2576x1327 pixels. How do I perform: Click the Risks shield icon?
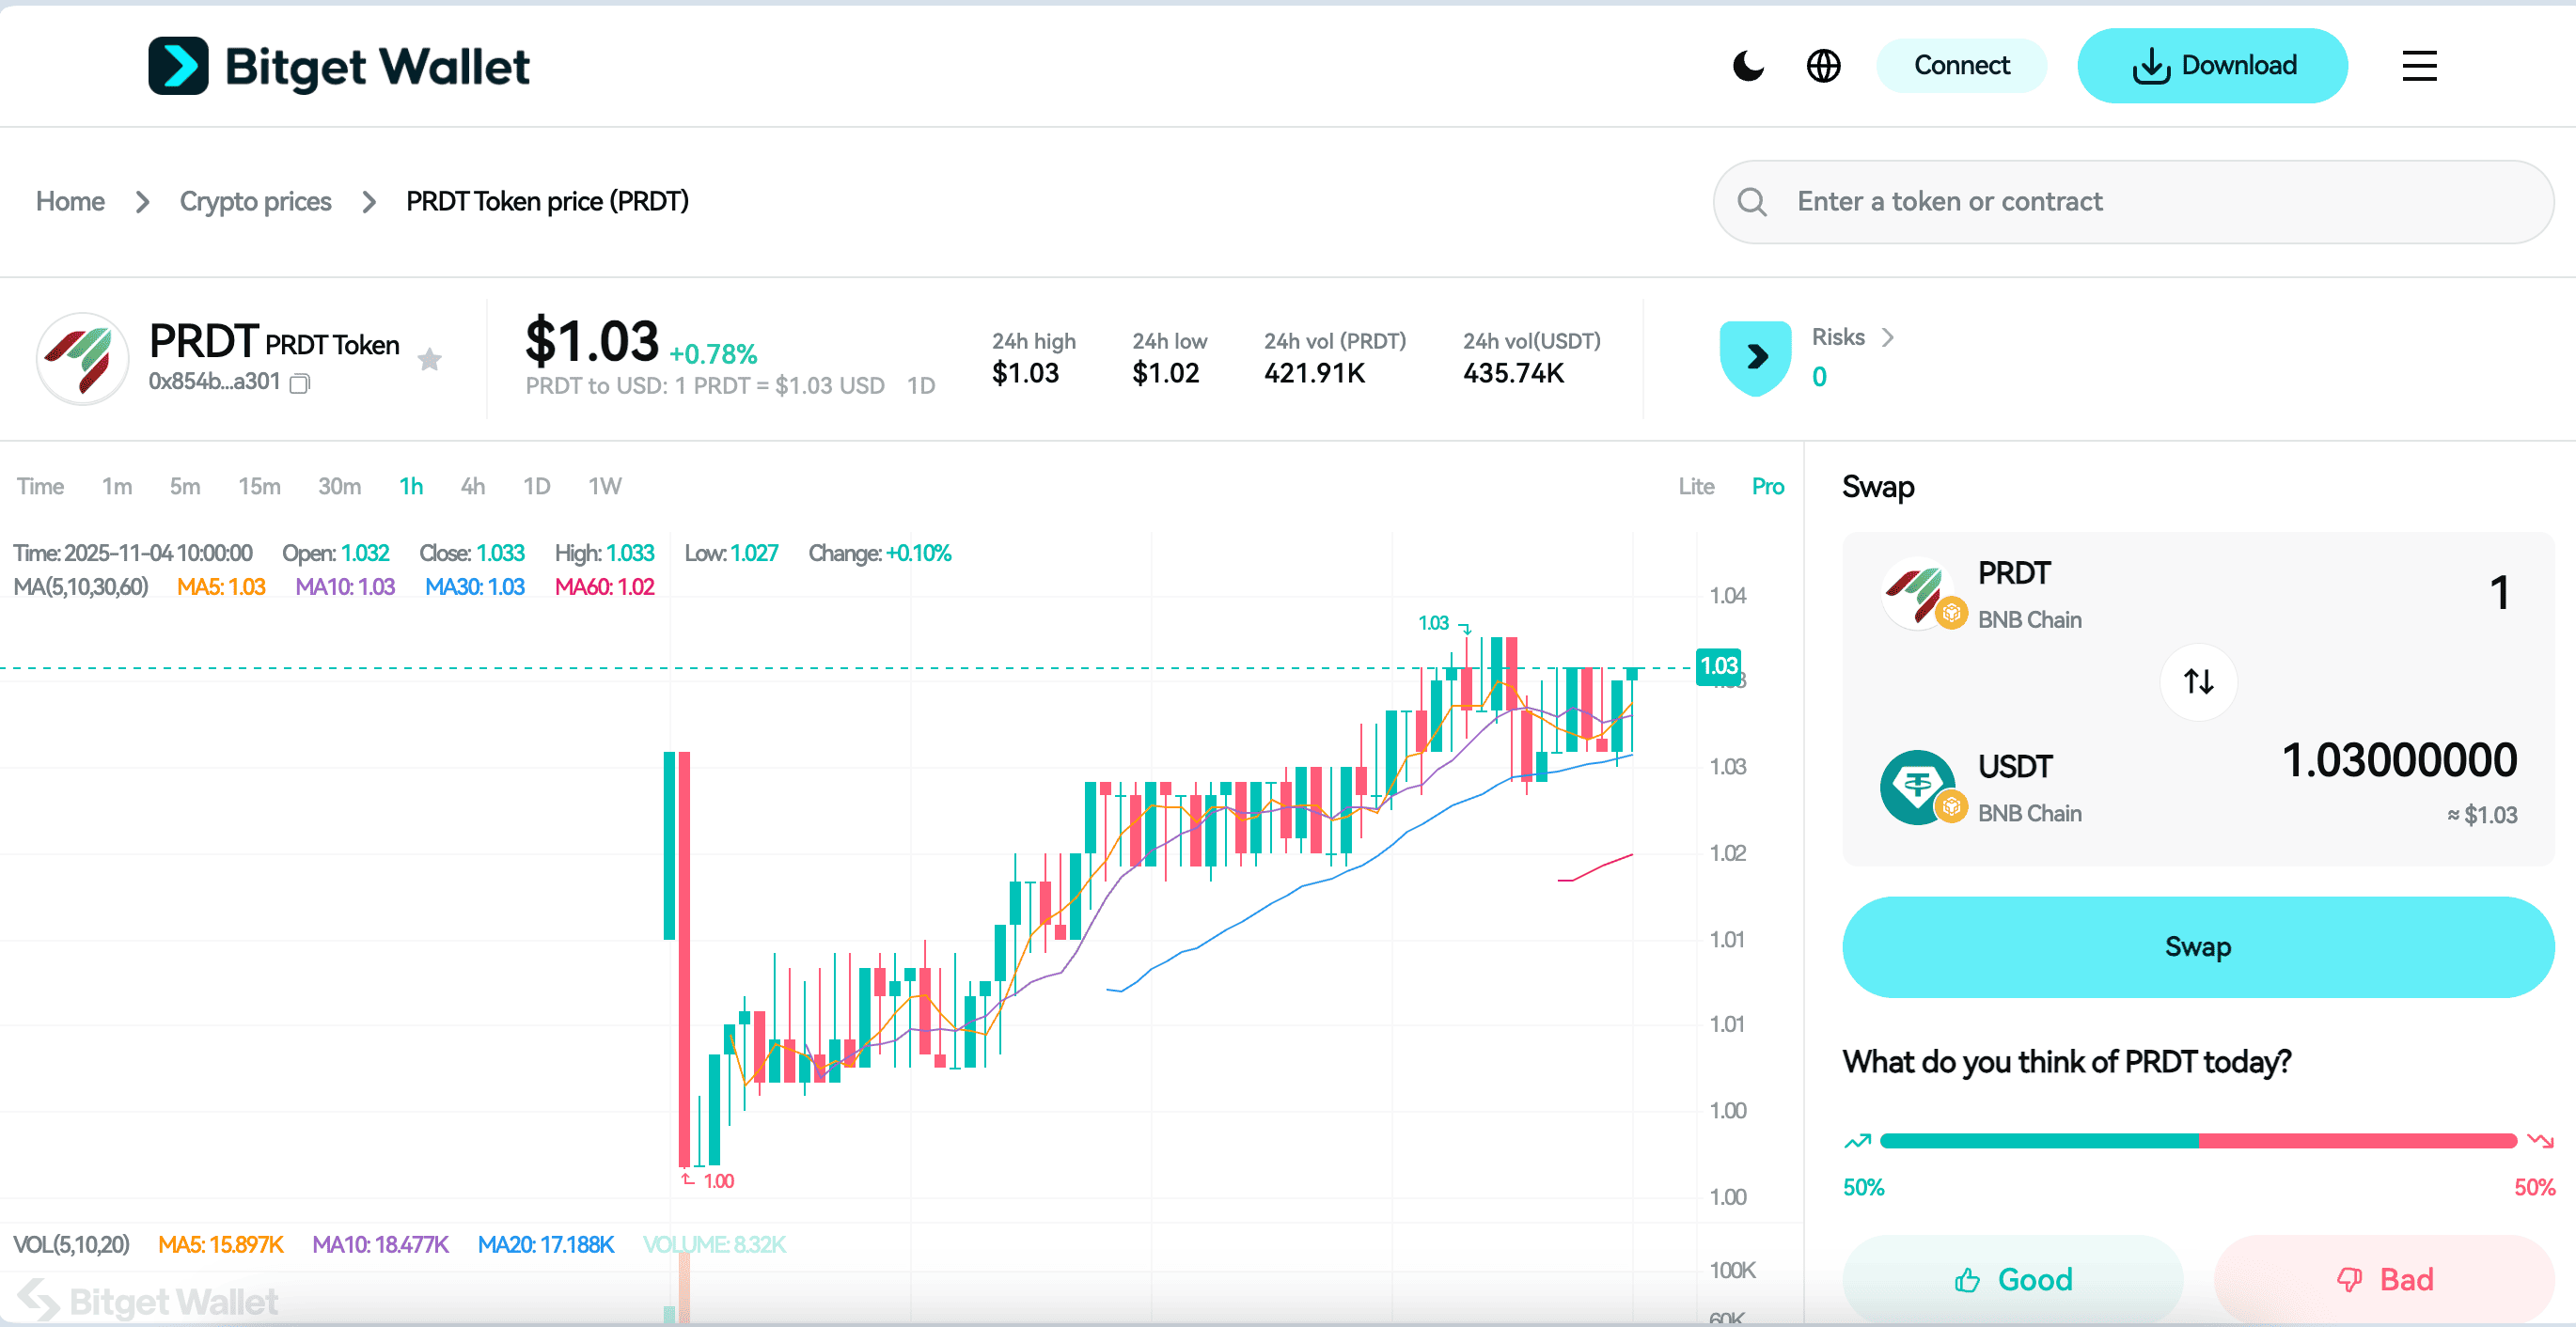coord(1754,357)
